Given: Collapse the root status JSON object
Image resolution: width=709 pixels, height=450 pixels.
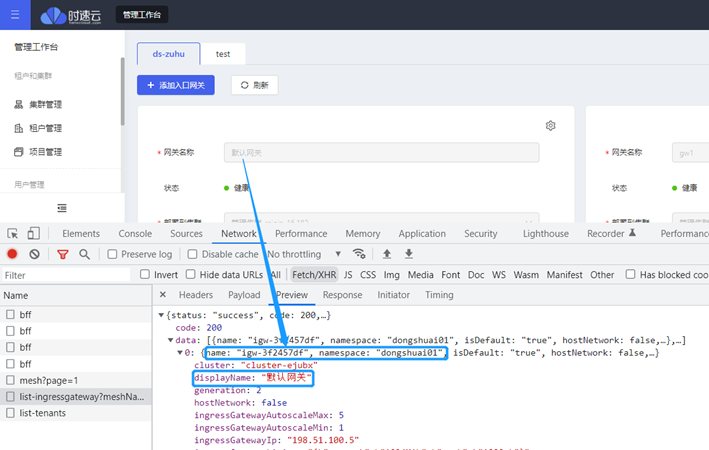Looking at the screenshot, I should pyautogui.click(x=161, y=315).
